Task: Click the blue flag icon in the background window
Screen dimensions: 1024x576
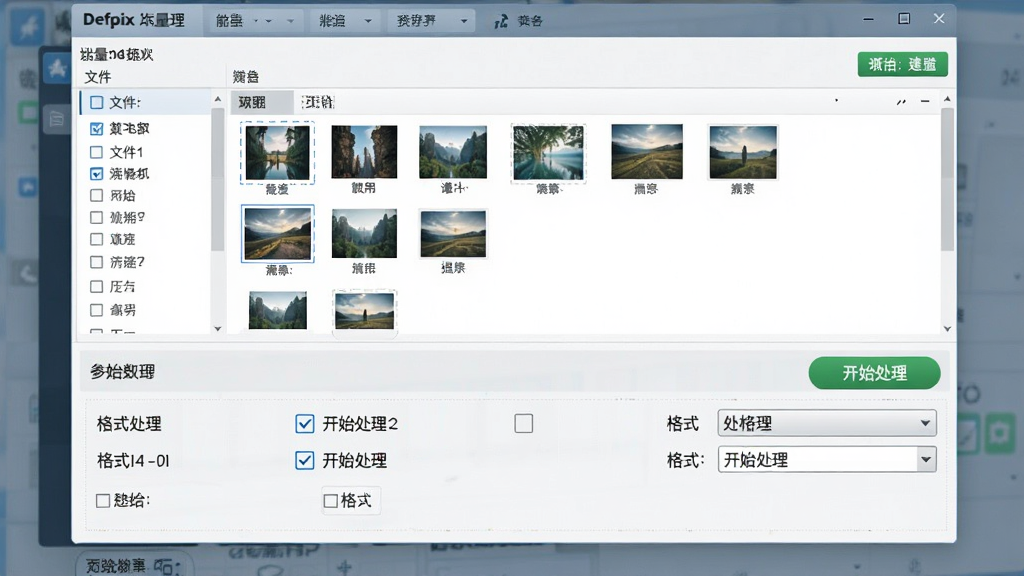Action: tap(28, 187)
